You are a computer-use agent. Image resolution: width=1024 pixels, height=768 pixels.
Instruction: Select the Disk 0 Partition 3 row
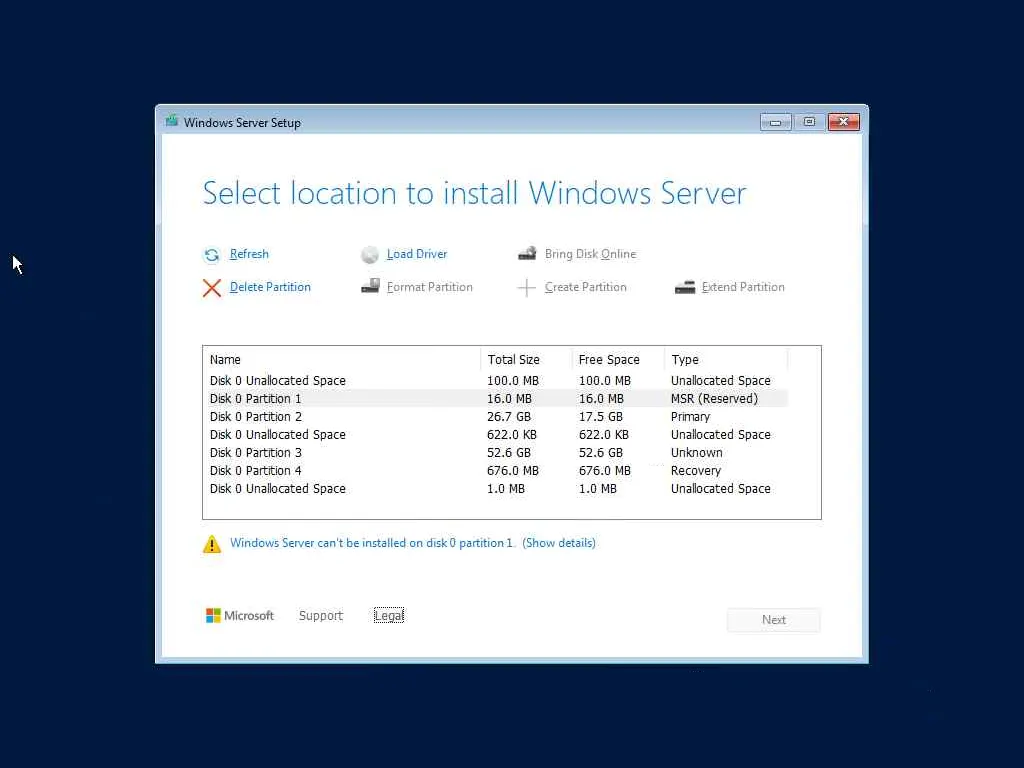[496, 453]
